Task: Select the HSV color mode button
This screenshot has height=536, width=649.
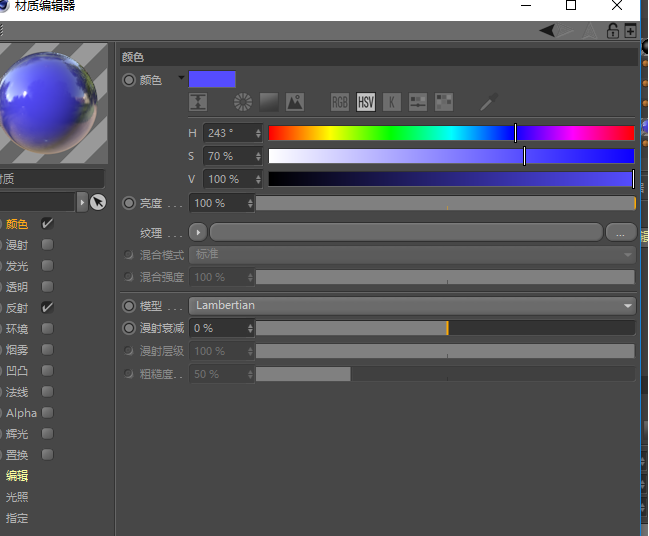Action: 366,102
